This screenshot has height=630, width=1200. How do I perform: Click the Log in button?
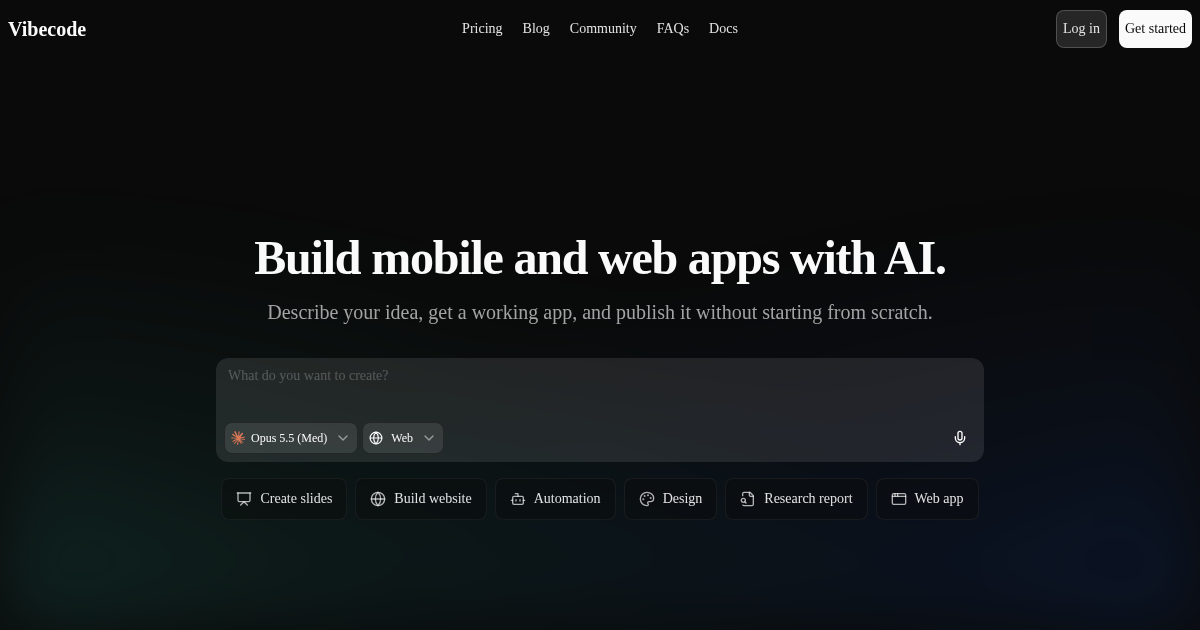(1081, 29)
